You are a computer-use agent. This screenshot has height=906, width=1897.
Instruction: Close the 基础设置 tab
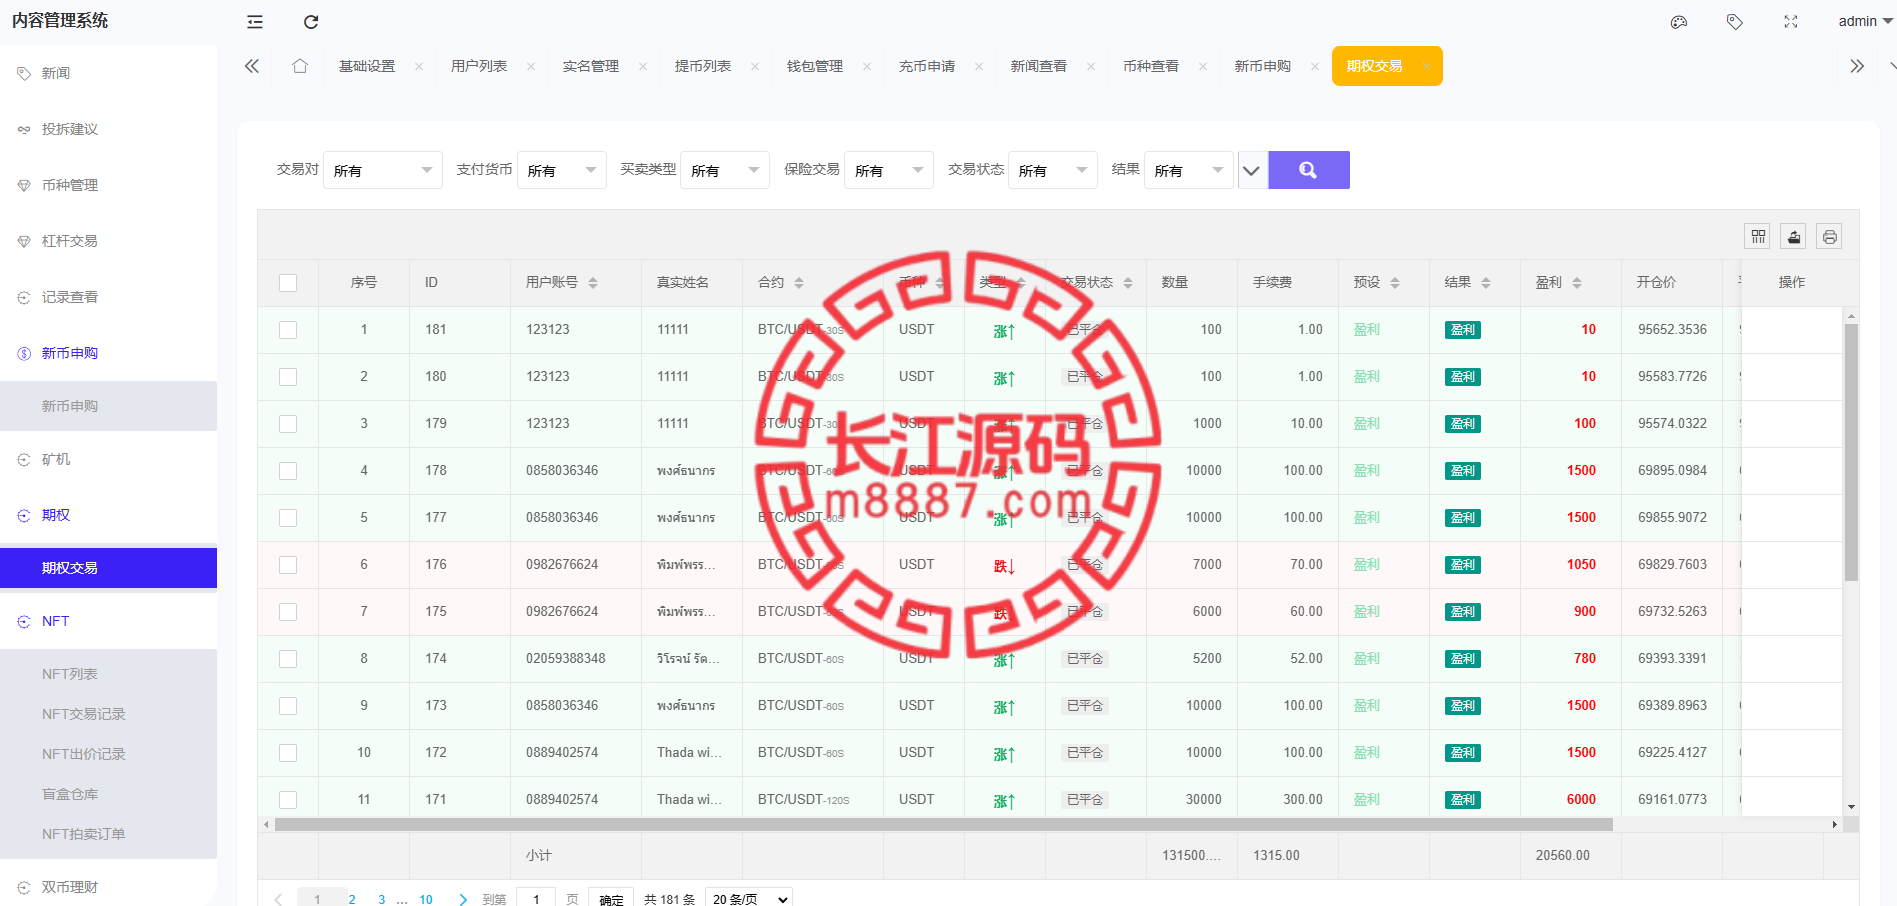pos(419,67)
